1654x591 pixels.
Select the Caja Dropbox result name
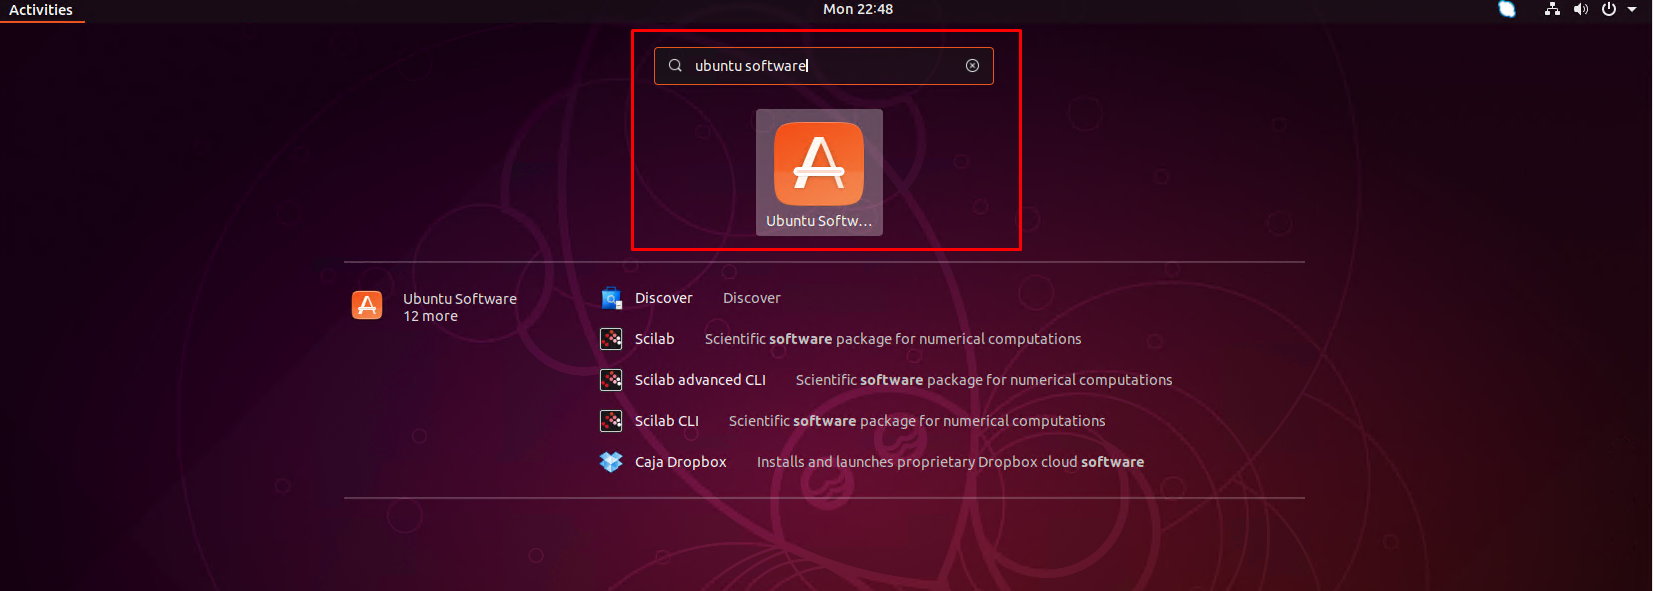click(681, 462)
